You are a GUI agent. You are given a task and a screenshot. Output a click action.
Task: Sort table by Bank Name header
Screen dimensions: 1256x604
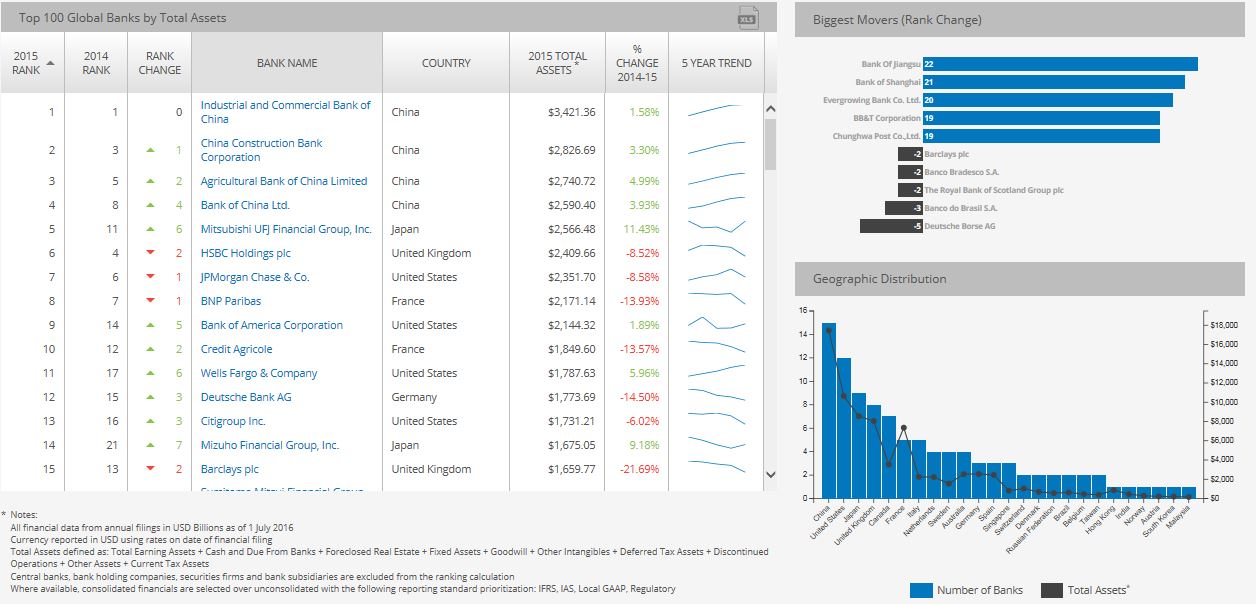[287, 63]
